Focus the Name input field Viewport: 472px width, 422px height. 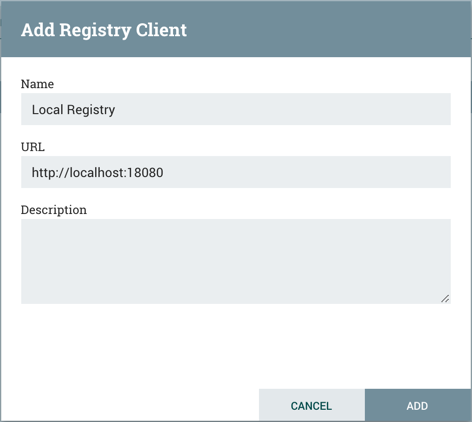click(236, 109)
